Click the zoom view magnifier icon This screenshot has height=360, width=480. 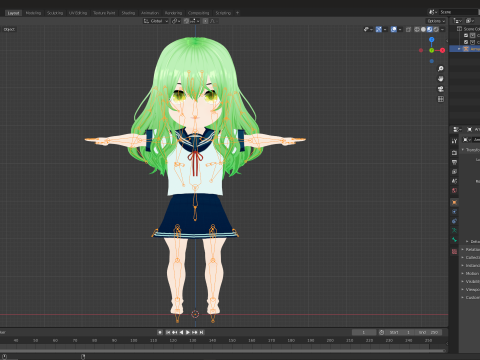441,69
